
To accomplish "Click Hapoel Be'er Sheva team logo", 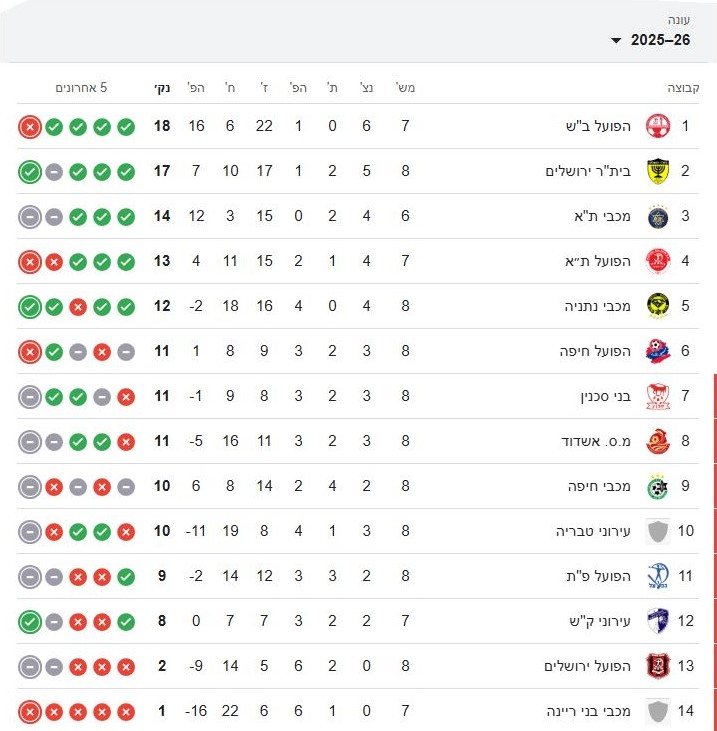I will point(657,126).
